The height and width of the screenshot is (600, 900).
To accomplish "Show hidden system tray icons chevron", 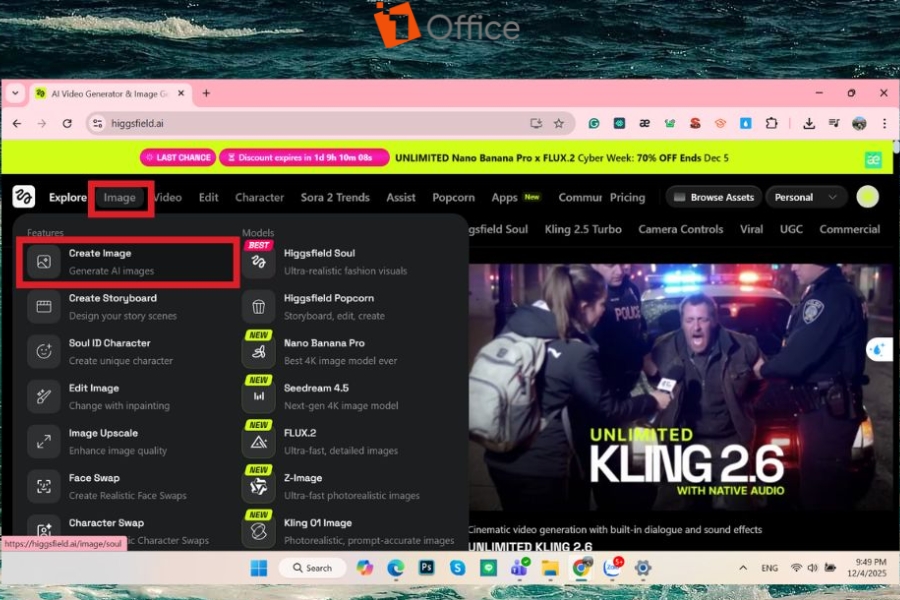I will (743, 568).
